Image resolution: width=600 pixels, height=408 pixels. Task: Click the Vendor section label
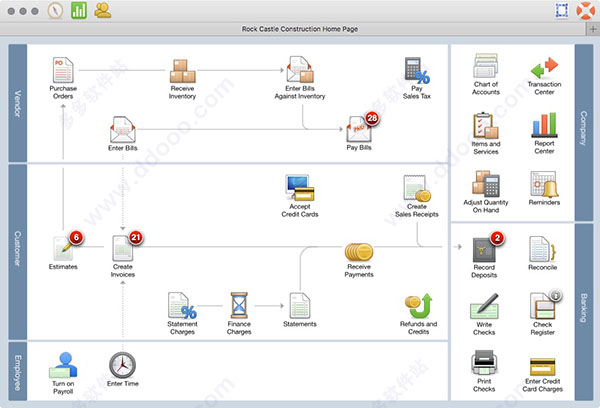18,103
